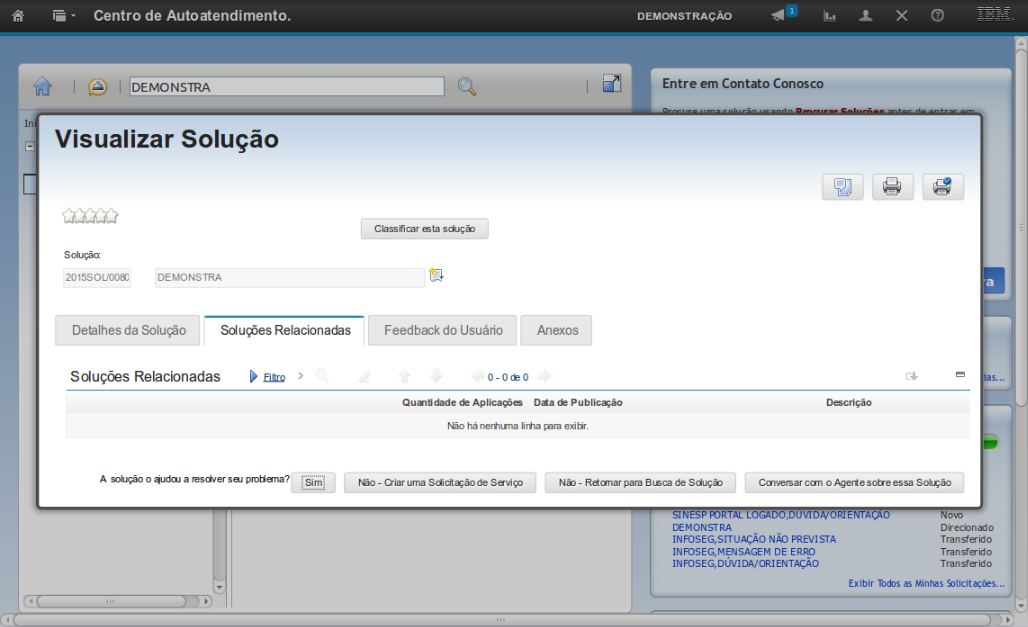
Task: Open the reports chart icon in header
Action: click(x=829, y=16)
